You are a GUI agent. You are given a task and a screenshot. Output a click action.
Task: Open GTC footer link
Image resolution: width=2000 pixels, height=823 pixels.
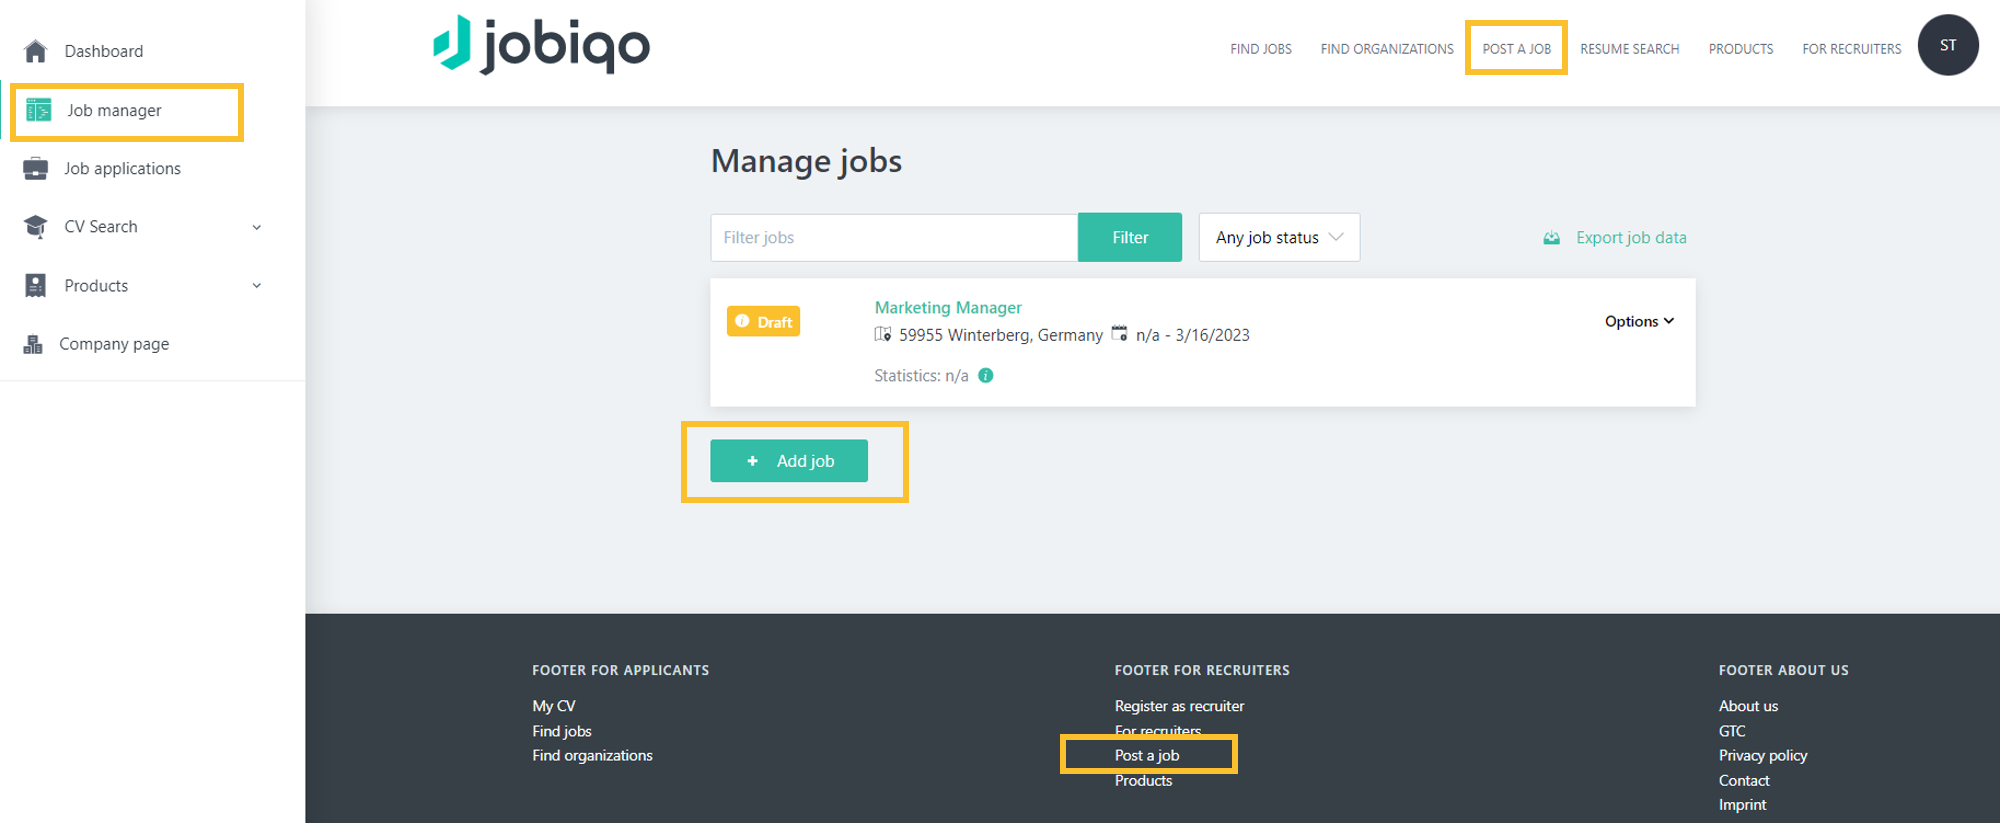(x=1732, y=731)
